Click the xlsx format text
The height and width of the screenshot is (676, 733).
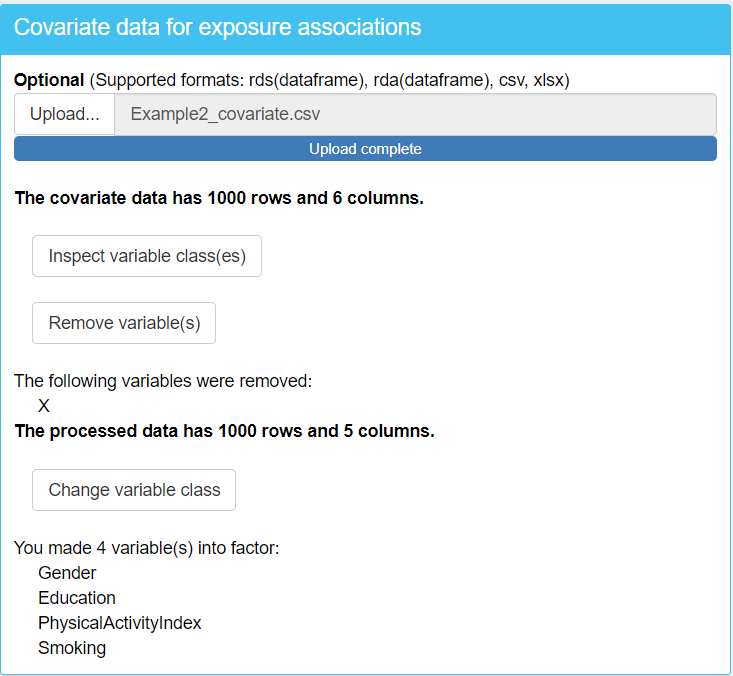pos(550,79)
